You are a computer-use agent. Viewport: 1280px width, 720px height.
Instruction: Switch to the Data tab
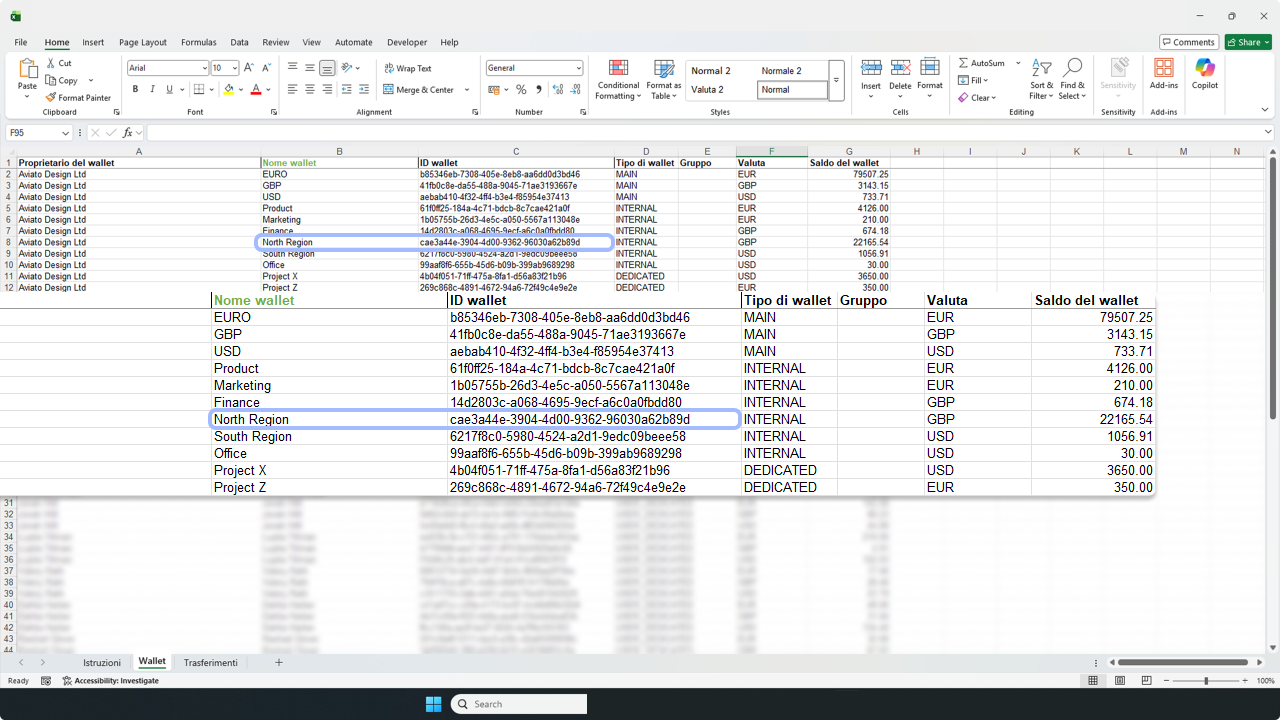pyautogui.click(x=239, y=42)
